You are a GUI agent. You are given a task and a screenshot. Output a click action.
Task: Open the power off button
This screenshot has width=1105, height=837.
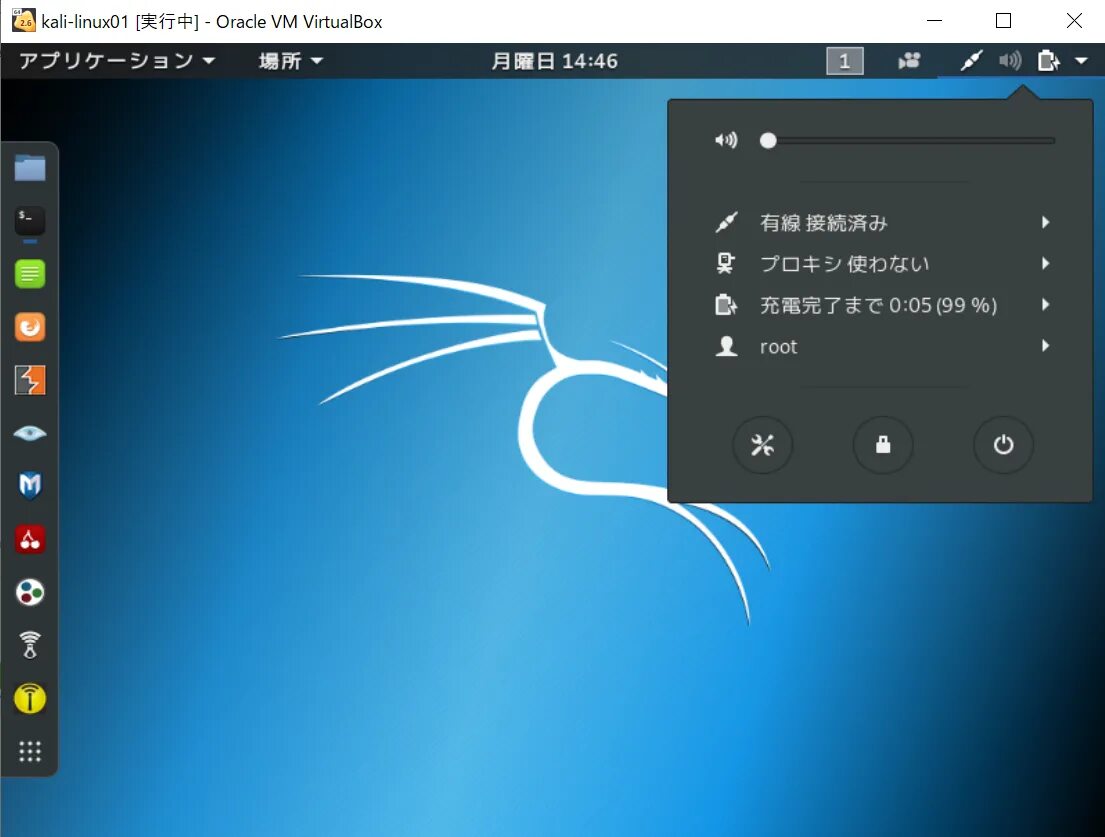pos(1004,445)
